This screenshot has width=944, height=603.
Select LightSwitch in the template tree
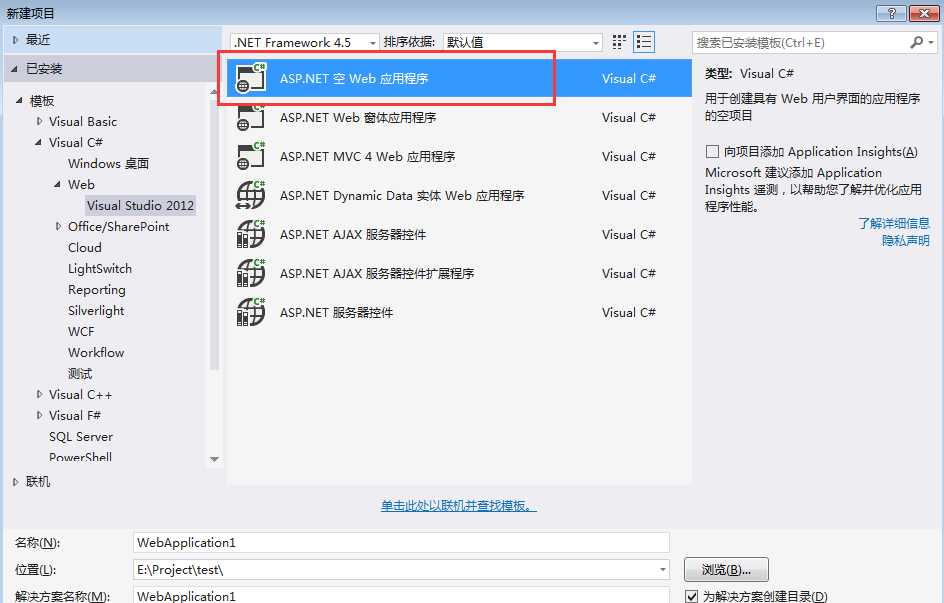(100, 268)
